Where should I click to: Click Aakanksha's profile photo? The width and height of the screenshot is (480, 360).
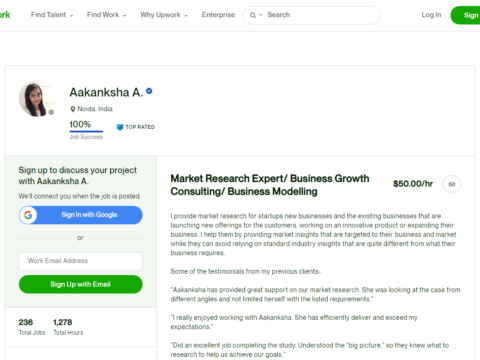click(37, 98)
